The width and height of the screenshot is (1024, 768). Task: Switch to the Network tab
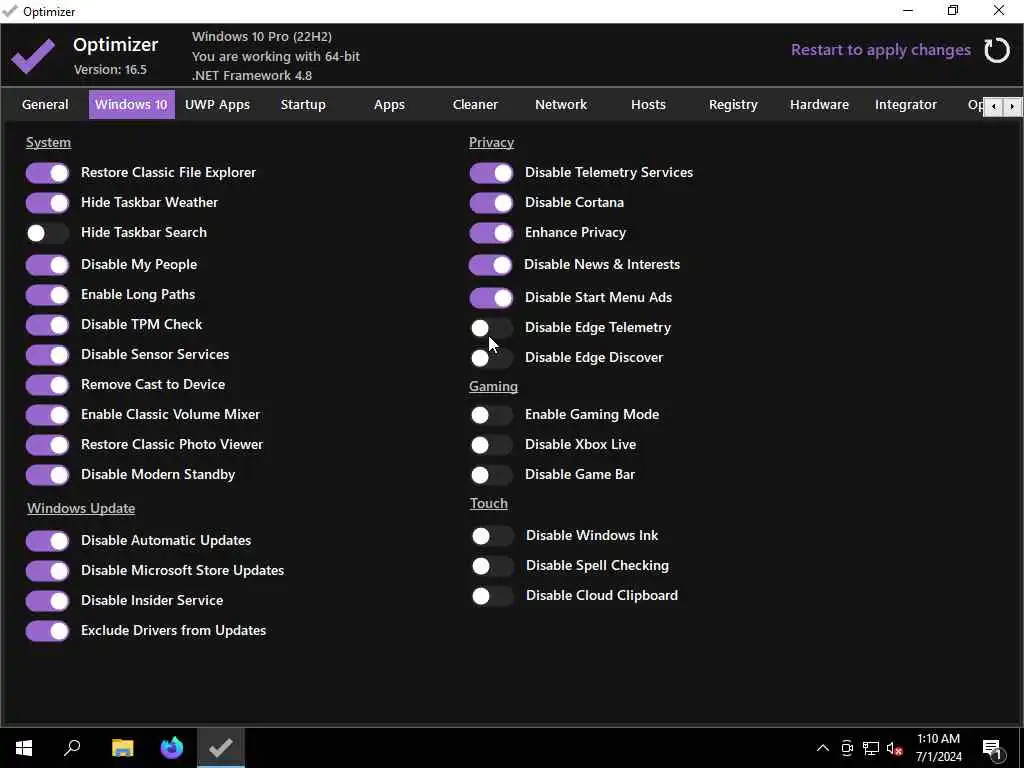pyautogui.click(x=561, y=104)
